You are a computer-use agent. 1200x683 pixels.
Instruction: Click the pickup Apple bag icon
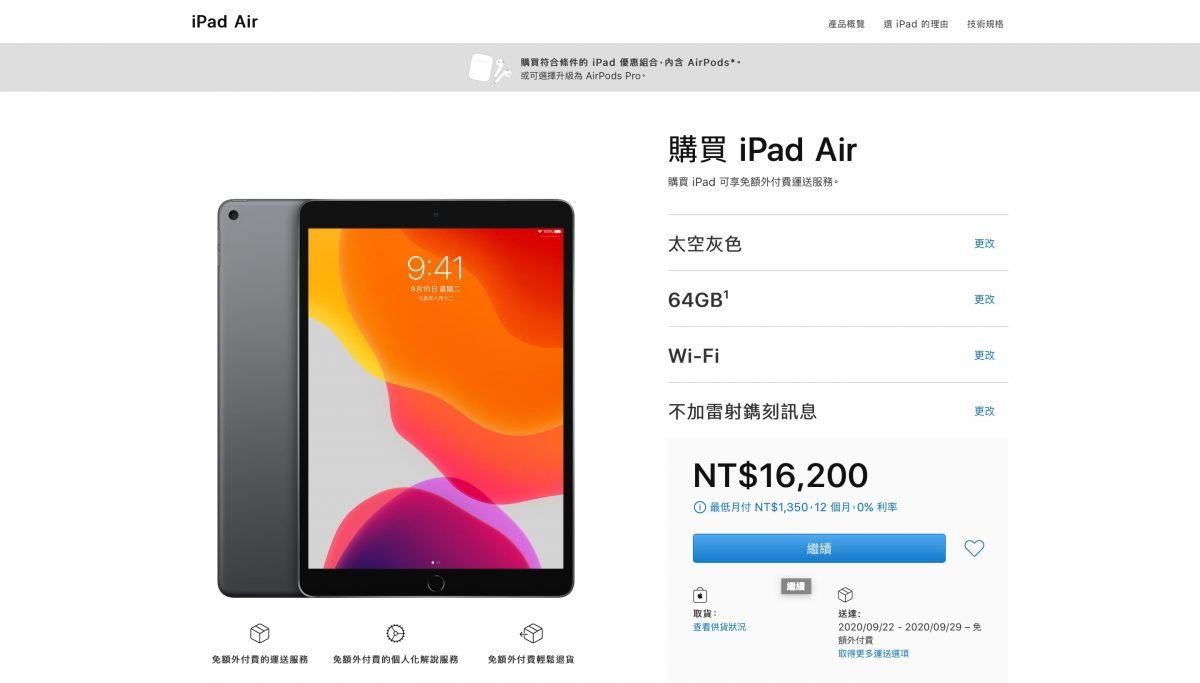pyautogui.click(x=700, y=595)
